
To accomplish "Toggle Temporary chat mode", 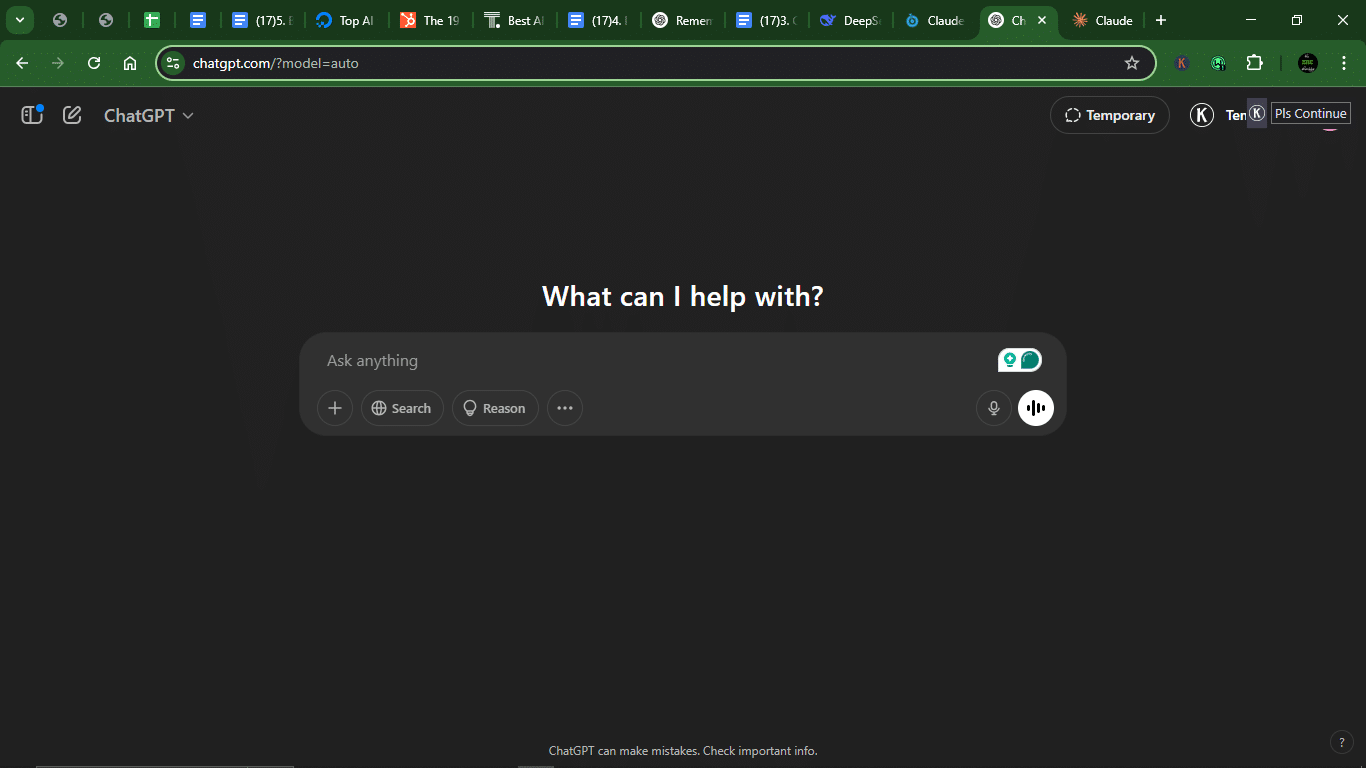I will pyautogui.click(x=1109, y=115).
